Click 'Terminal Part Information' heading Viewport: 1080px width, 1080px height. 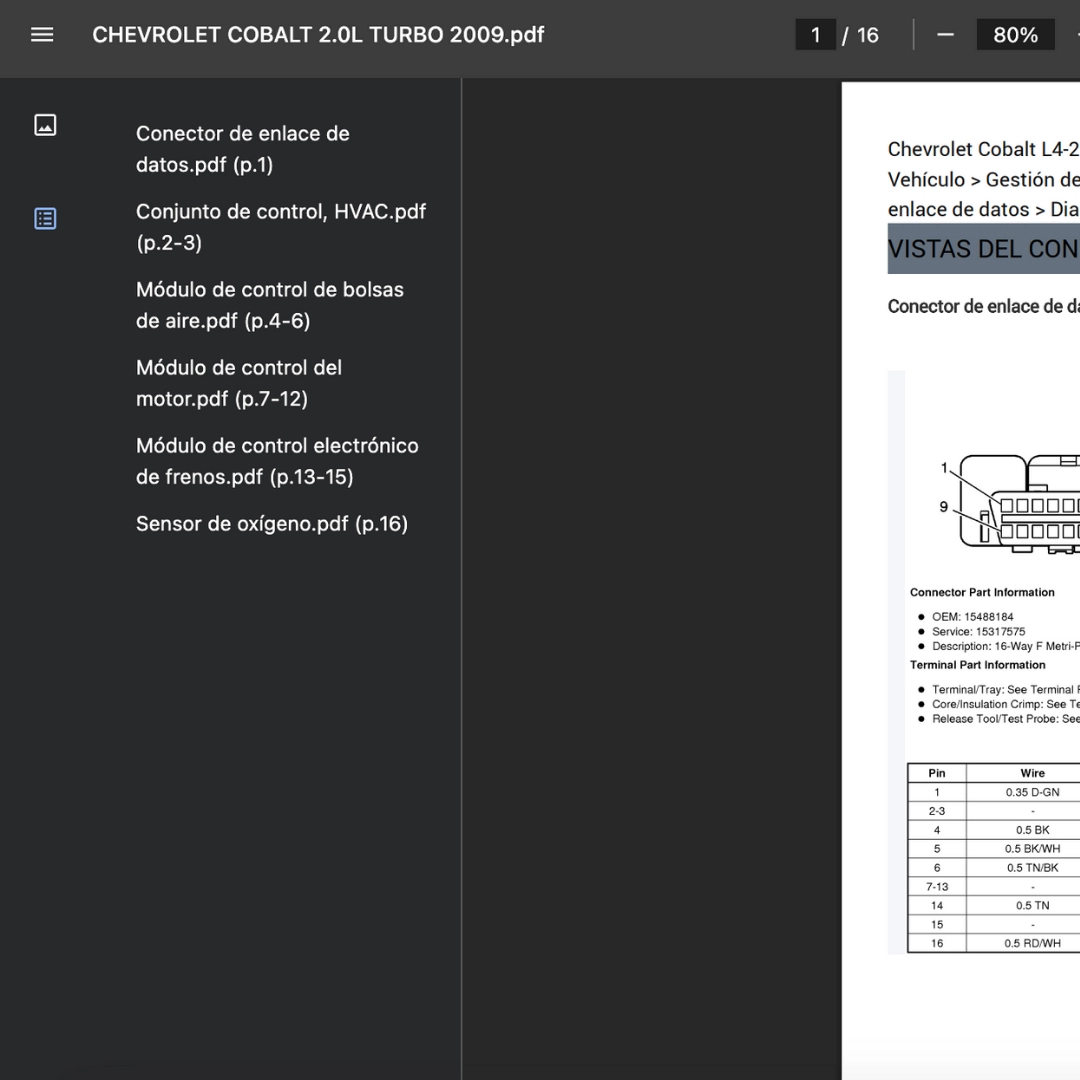[x=977, y=665]
